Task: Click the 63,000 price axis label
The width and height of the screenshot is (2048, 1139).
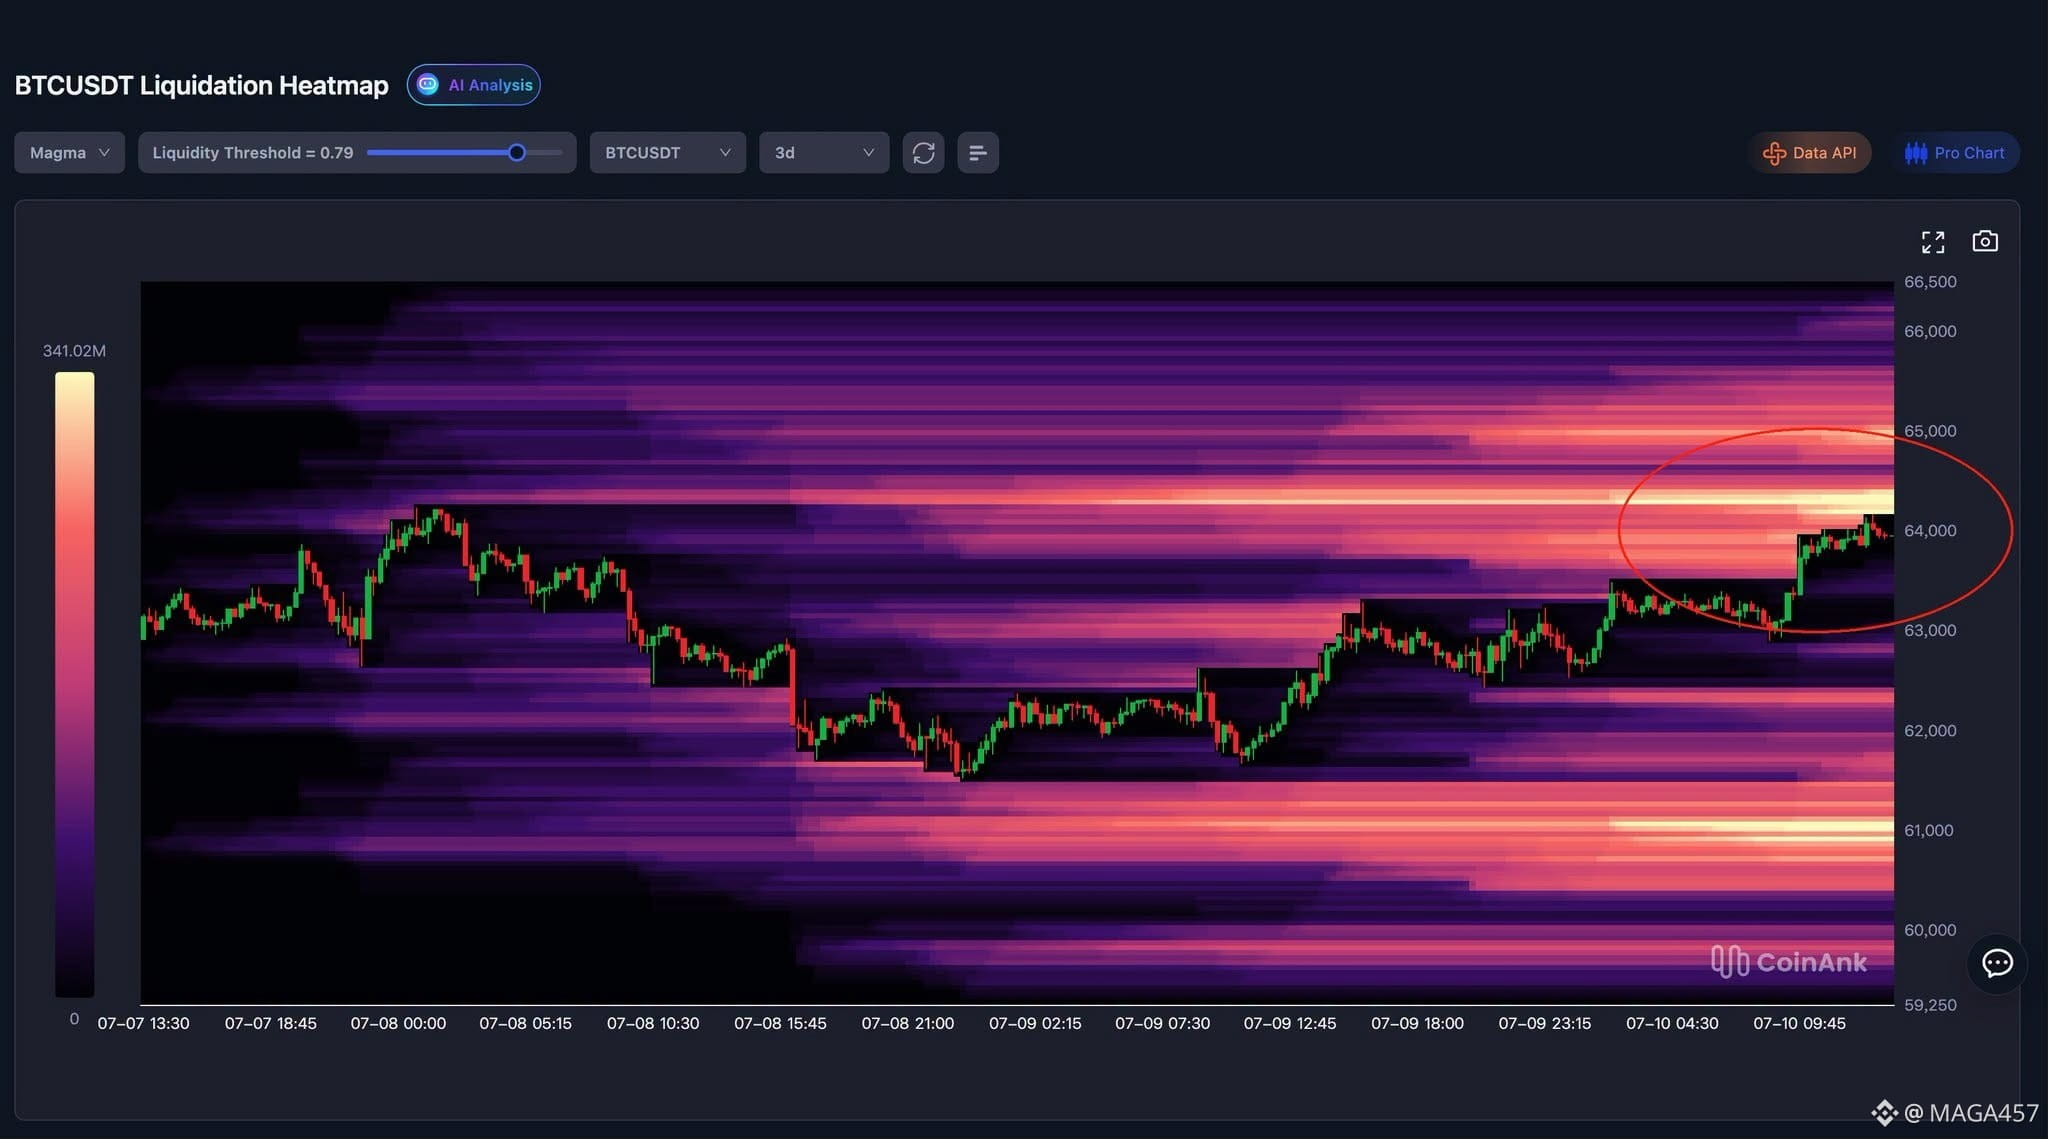Action: click(1930, 631)
